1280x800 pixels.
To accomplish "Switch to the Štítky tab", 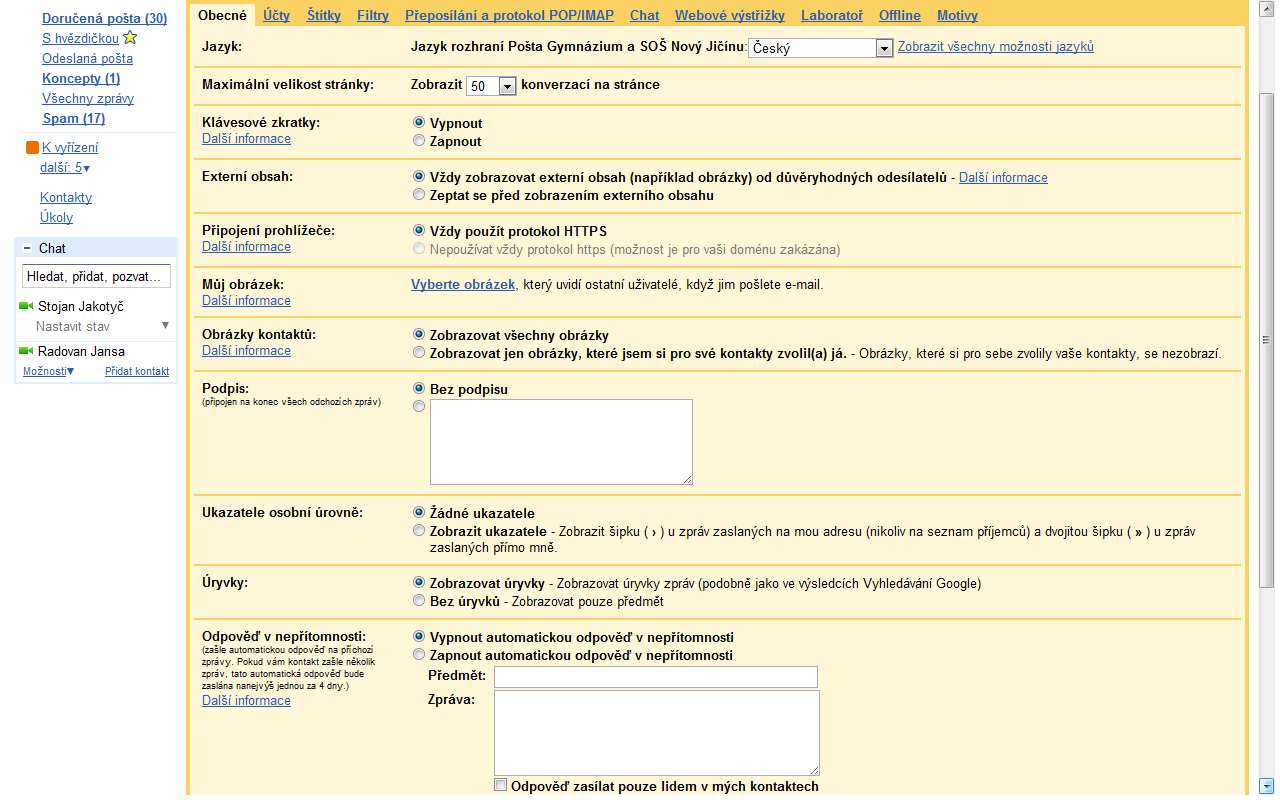I will 324,16.
